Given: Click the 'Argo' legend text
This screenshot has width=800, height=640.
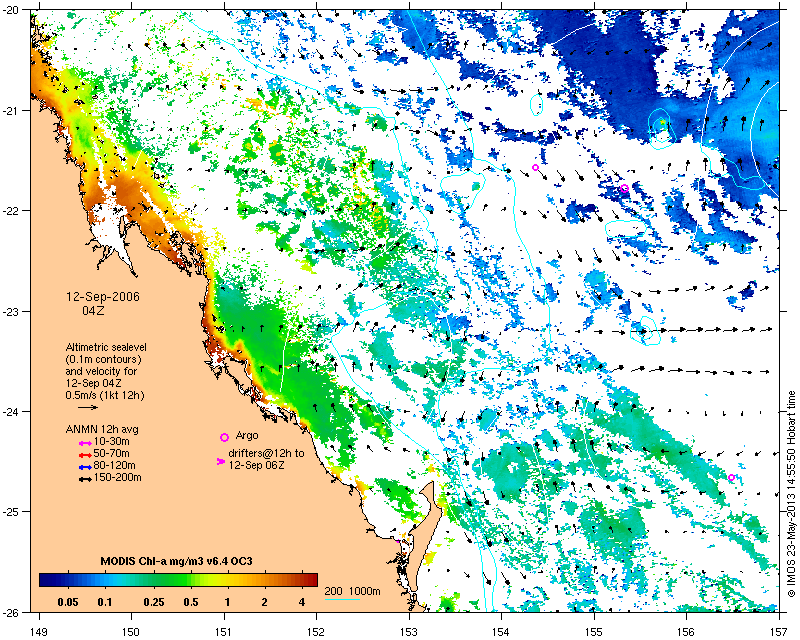Looking at the screenshot, I should pos(247,435).
